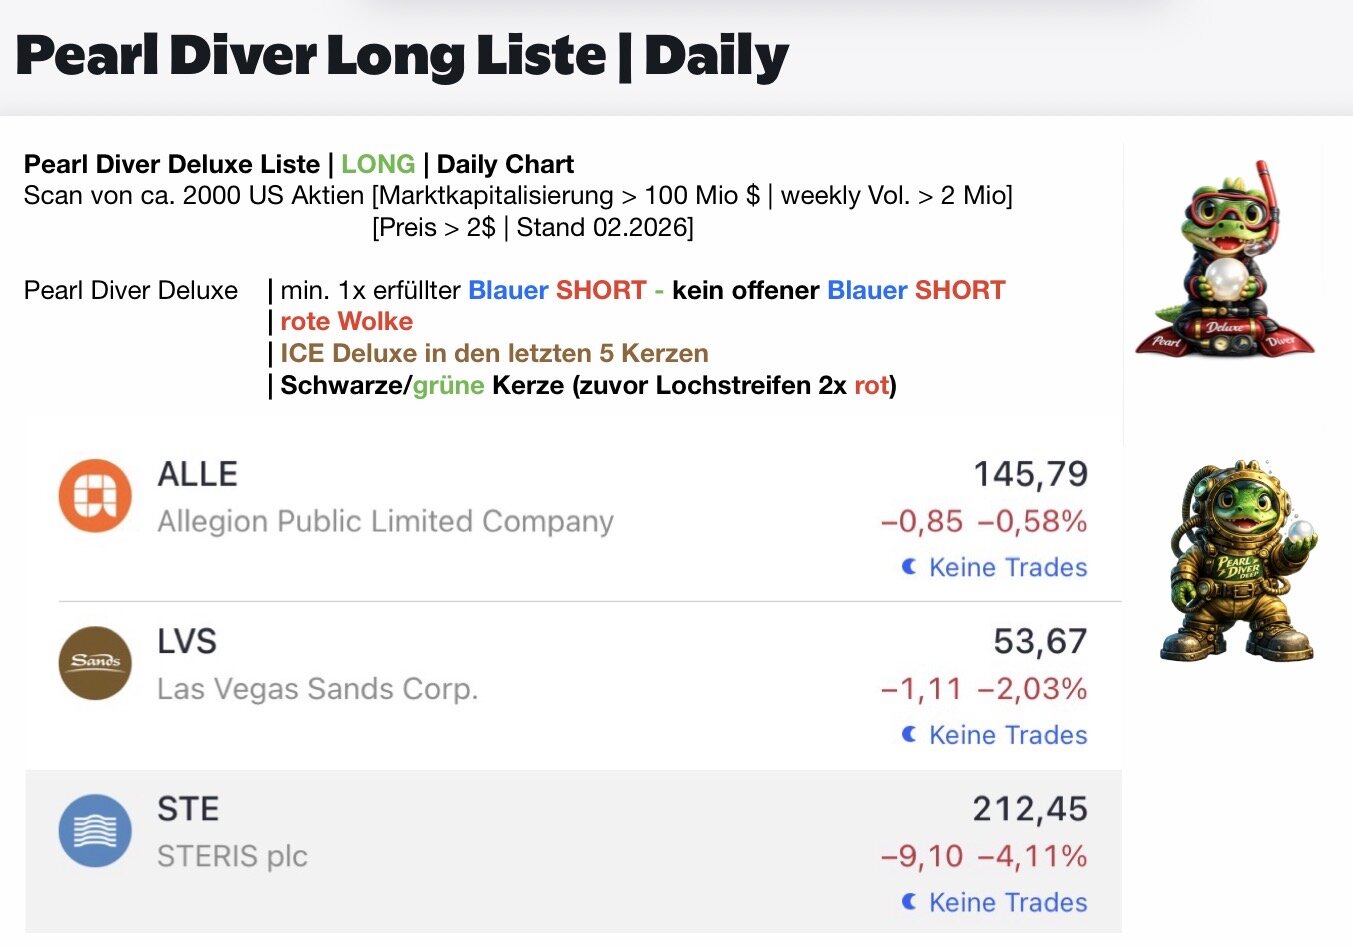Select the ALLE ticker symbol
1353x948 pixels.
[x=198, y=474]
